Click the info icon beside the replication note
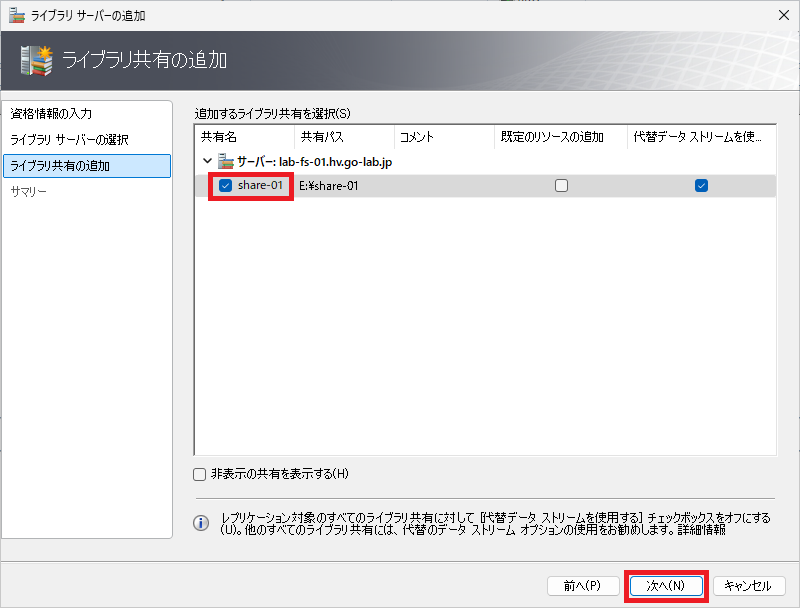 201,523
